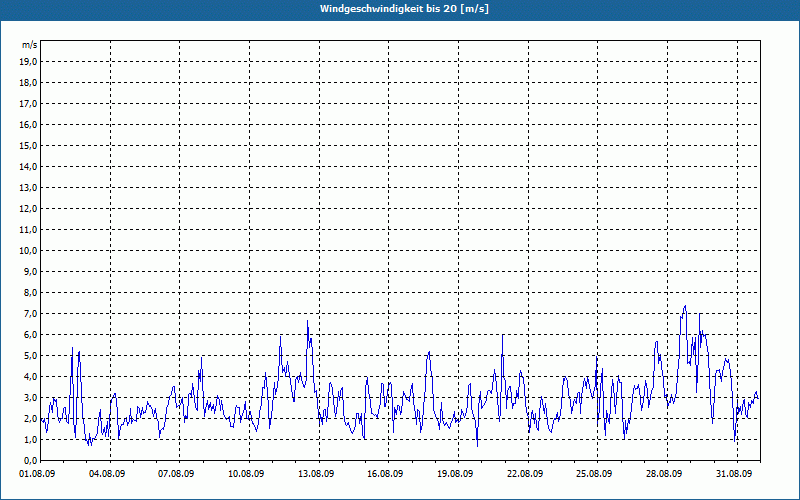Click the 'm/s' unit label

pyautogui.click(x=30, y=45)
